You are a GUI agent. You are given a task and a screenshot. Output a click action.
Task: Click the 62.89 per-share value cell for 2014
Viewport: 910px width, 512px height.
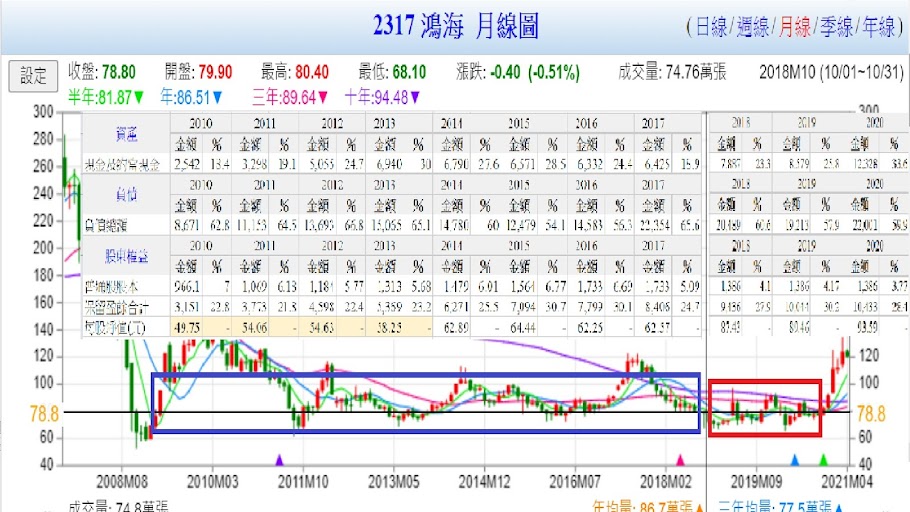tap(456, 328)
